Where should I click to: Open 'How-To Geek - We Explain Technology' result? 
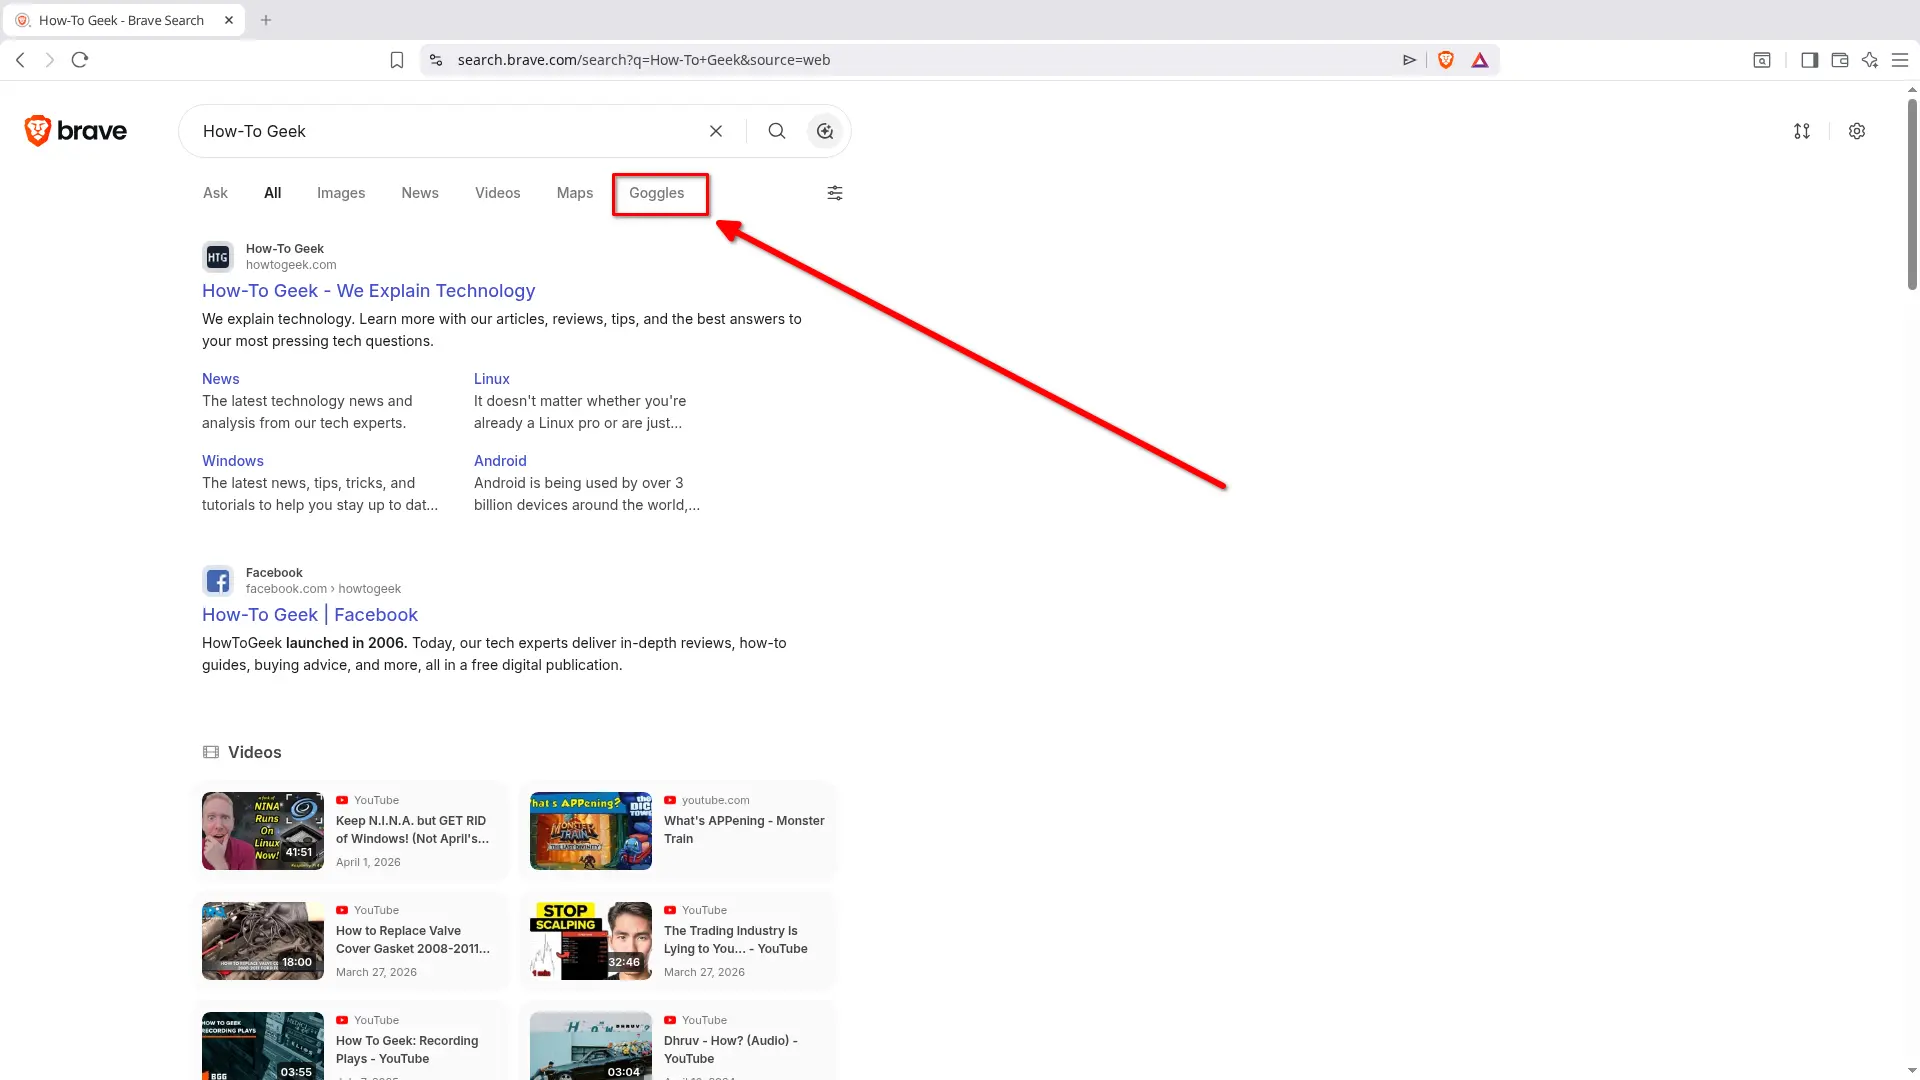coord(369,291)
